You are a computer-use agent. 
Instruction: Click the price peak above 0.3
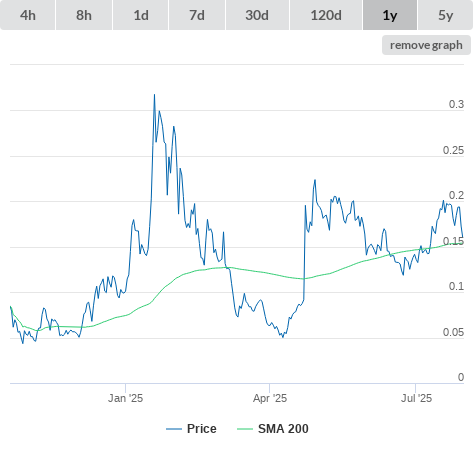(x=154, y=95)
